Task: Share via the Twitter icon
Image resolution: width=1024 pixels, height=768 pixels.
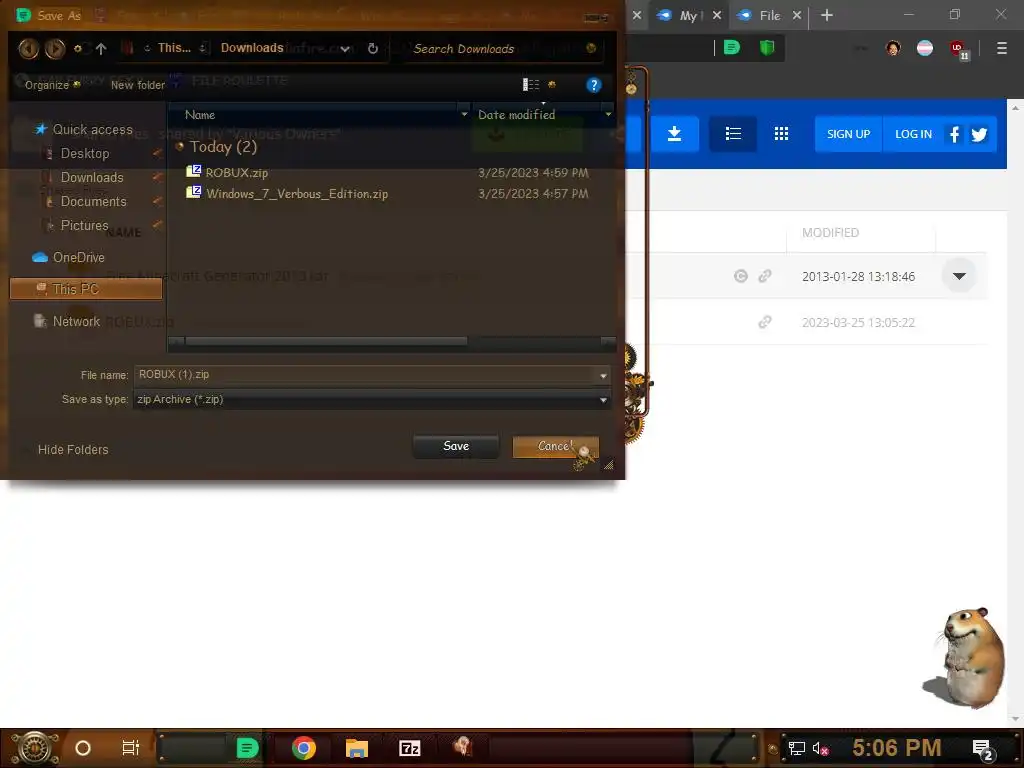Action: (x=979, y=135)
